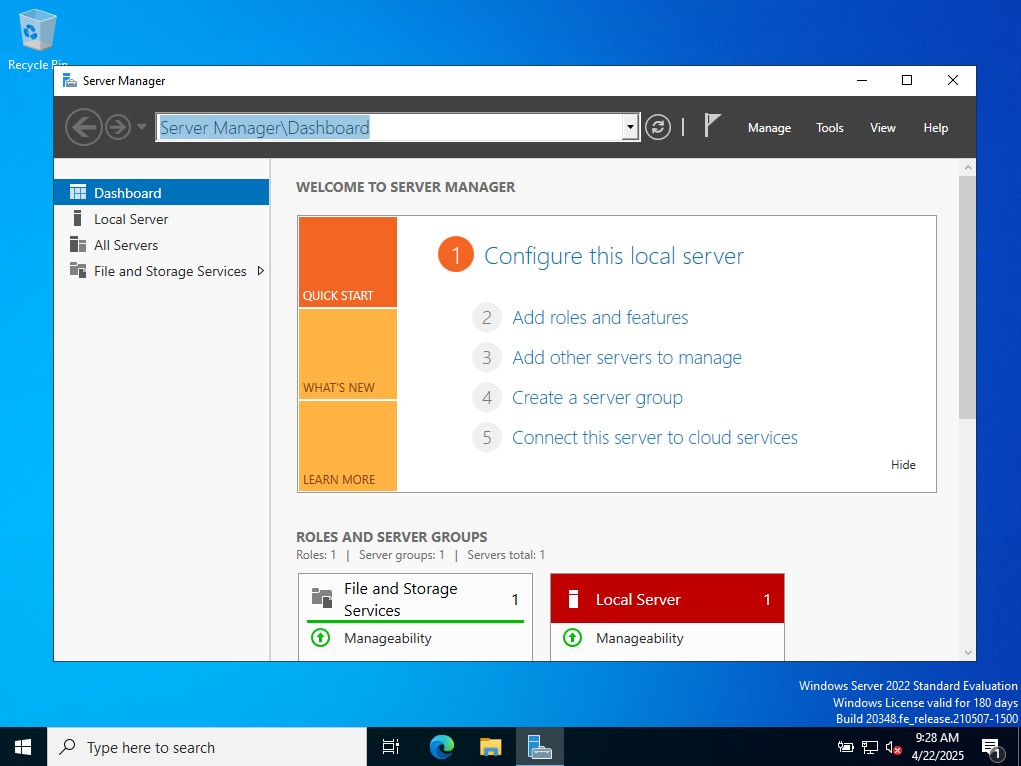The height and width of the screenshot is (766, 1021).
Task: Open File Explorer from the taskbar
Action: pos(491,746)
